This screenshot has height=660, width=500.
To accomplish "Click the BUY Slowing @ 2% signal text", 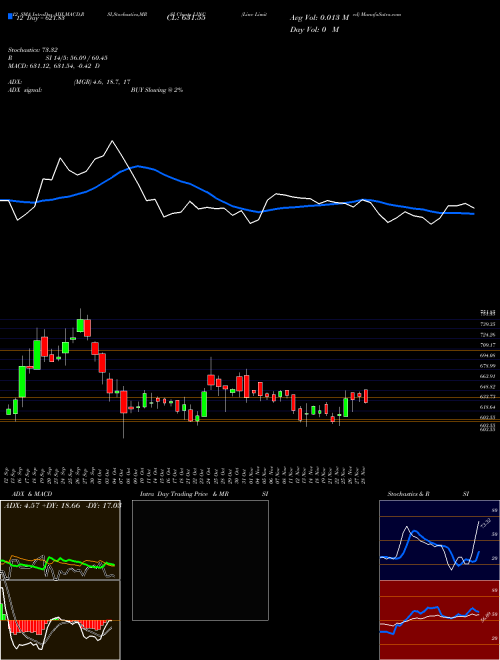I will [x=157, y=90].
